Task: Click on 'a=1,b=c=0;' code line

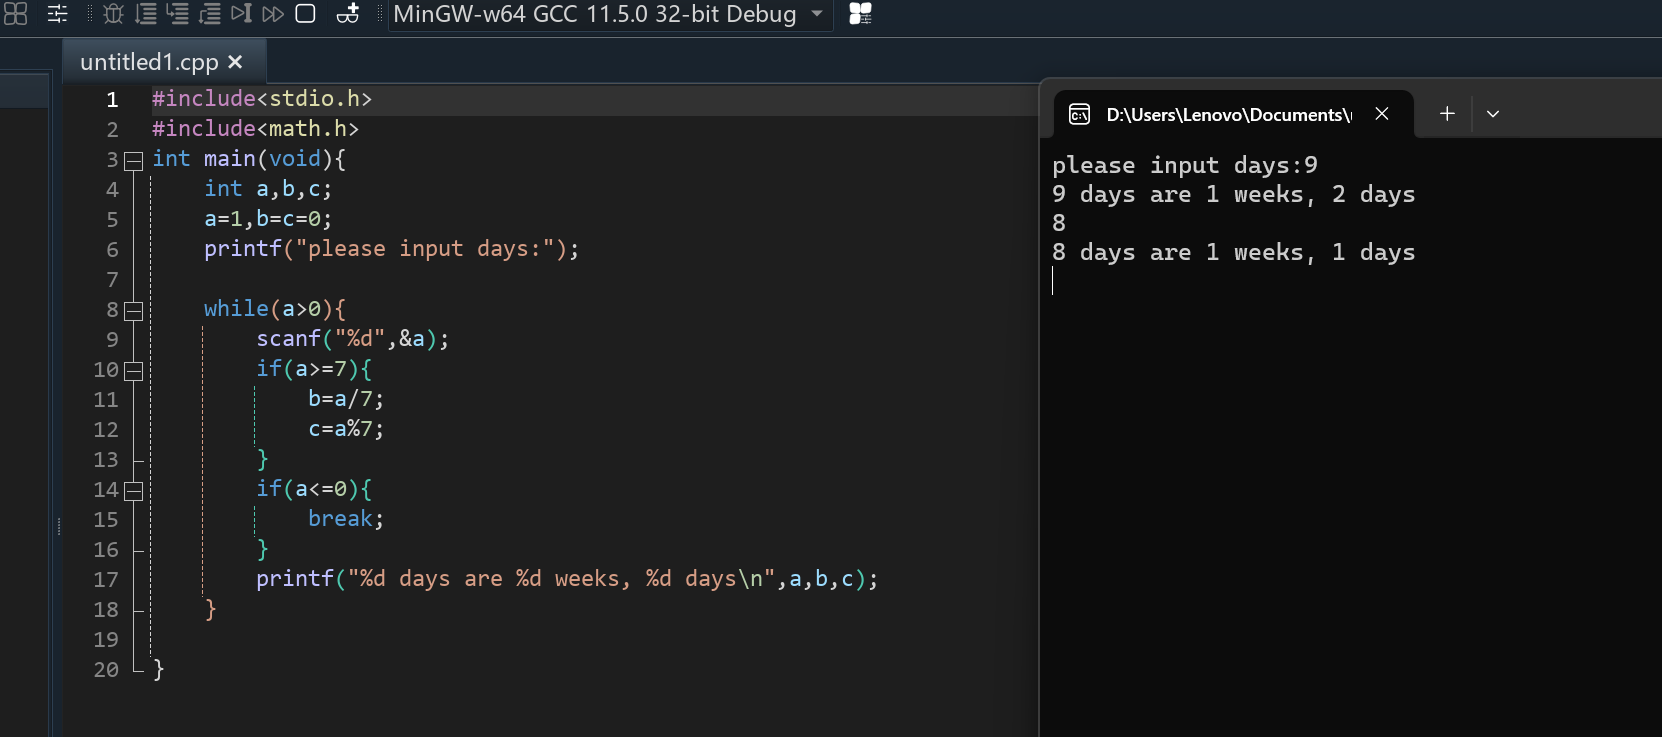Action: coord(268,219)
